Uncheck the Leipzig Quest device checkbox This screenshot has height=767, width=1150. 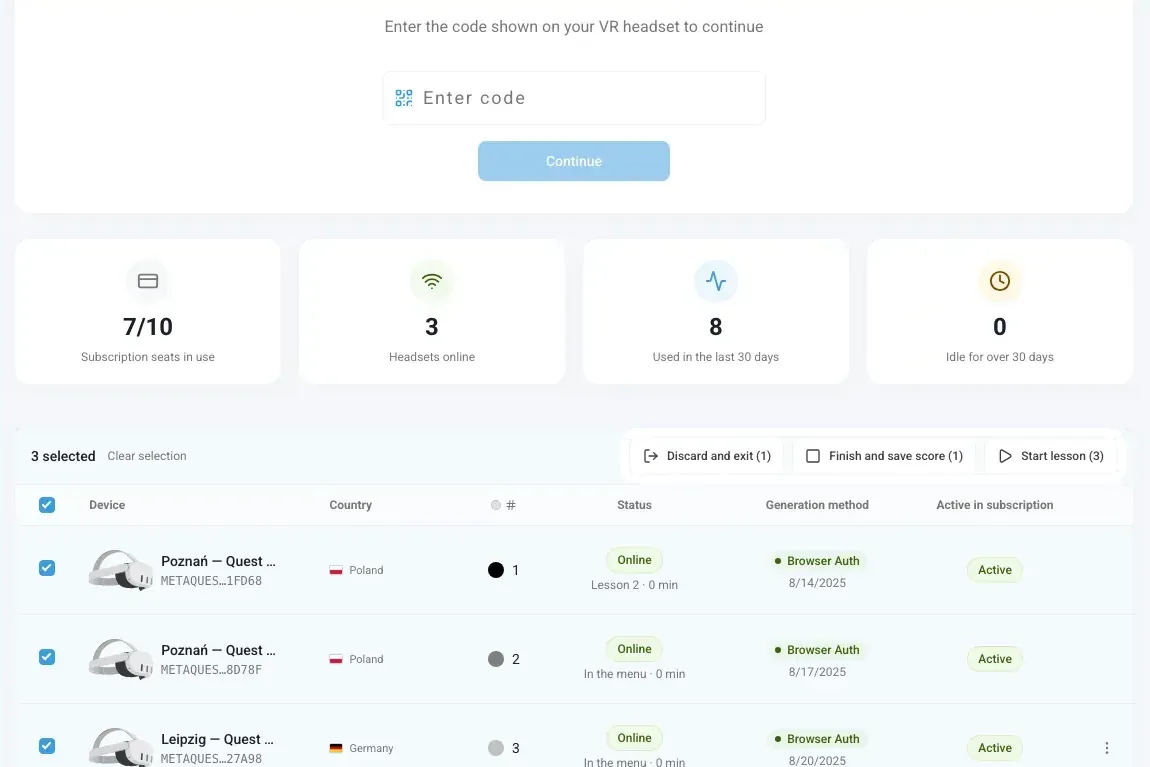(x=47, y=746)
